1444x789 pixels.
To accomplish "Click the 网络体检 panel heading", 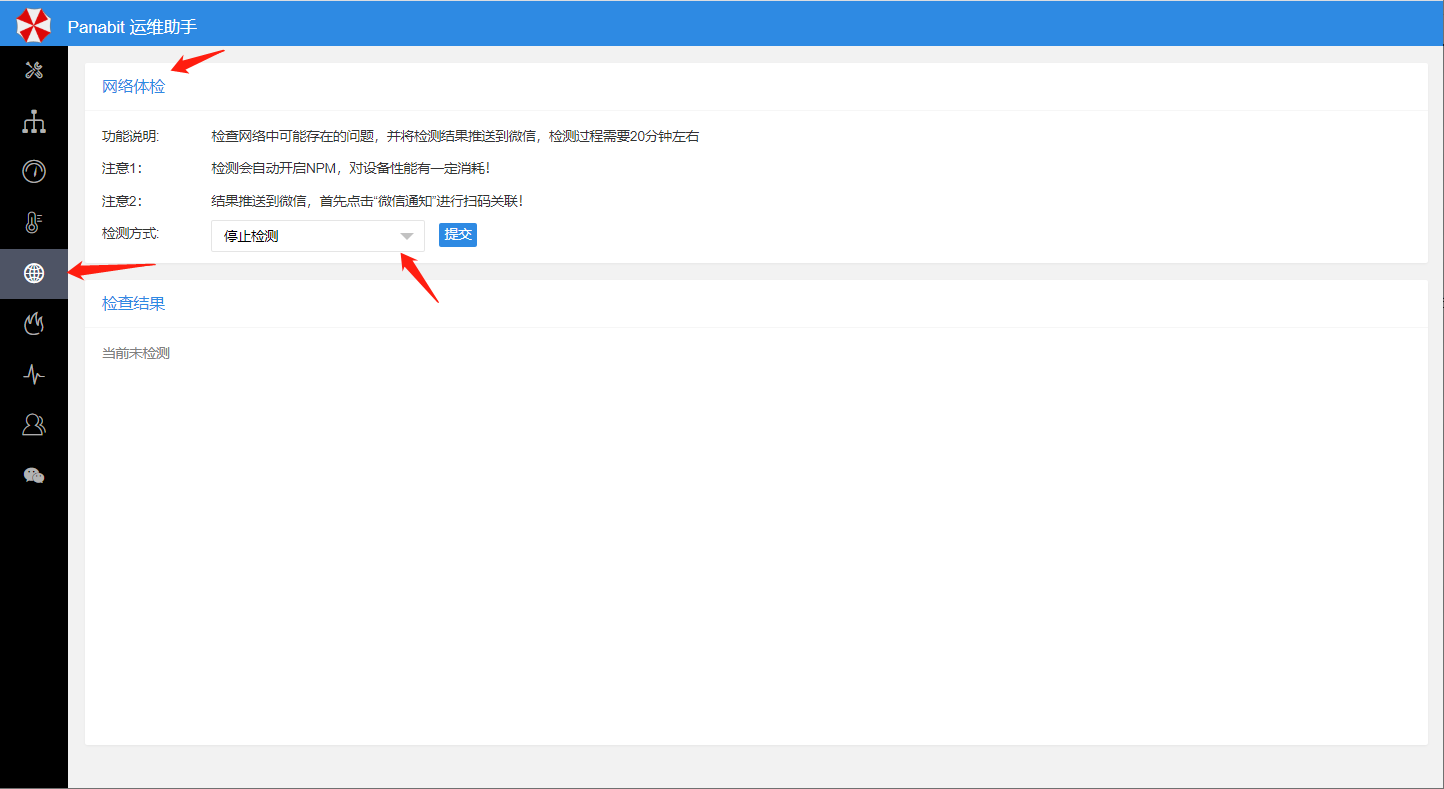I will tap(134, 87).
